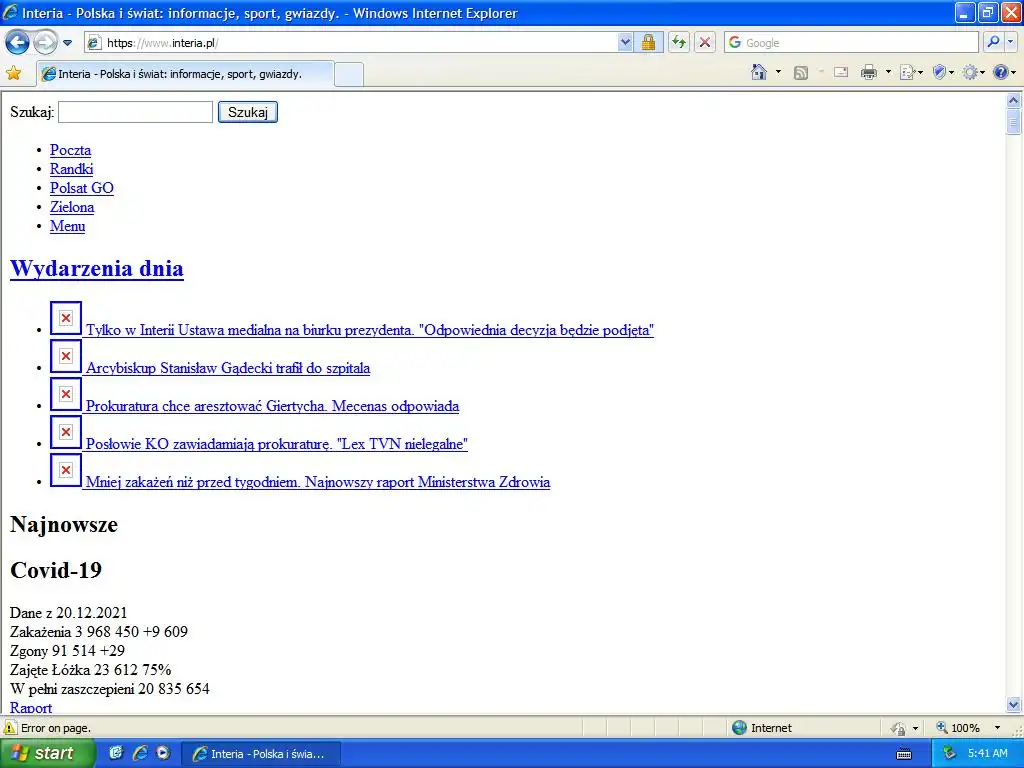The image size is (1024, 768).
Task: Click the security lock icon in address bar
Action: pos(648,43)
